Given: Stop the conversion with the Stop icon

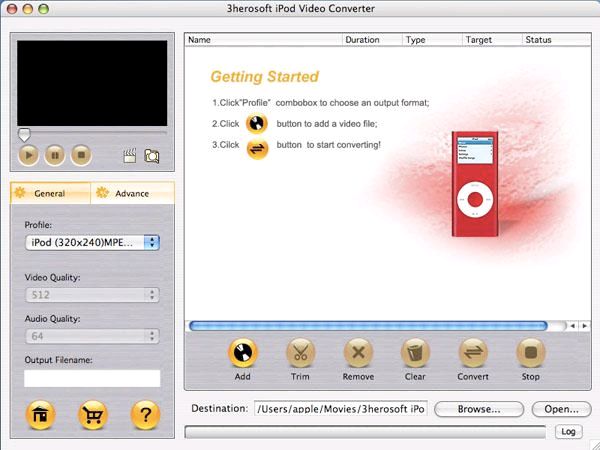Looking at the screenshot, I should (530, 353).
